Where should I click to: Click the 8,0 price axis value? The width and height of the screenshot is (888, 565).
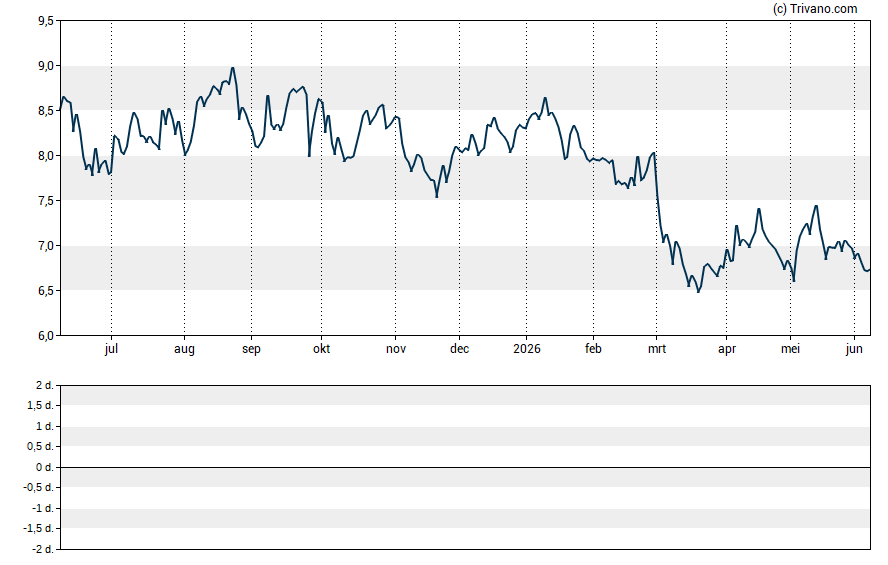46,156
